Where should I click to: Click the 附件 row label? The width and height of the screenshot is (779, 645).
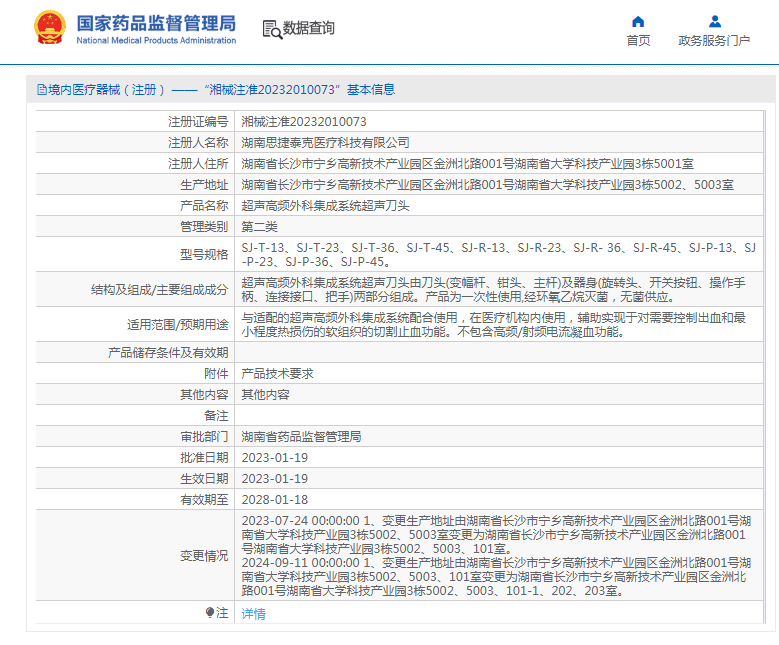pos(216,374)
